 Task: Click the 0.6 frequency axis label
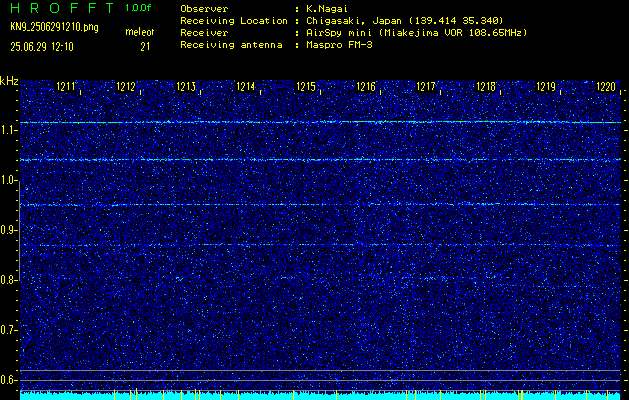[9, 380]
